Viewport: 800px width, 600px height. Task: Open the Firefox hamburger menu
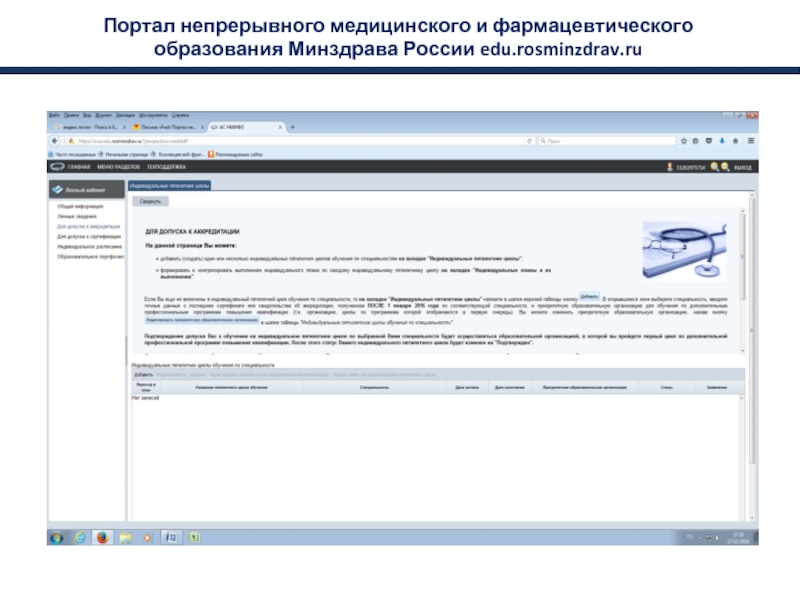pyautogui.click(x=751, y=141)
